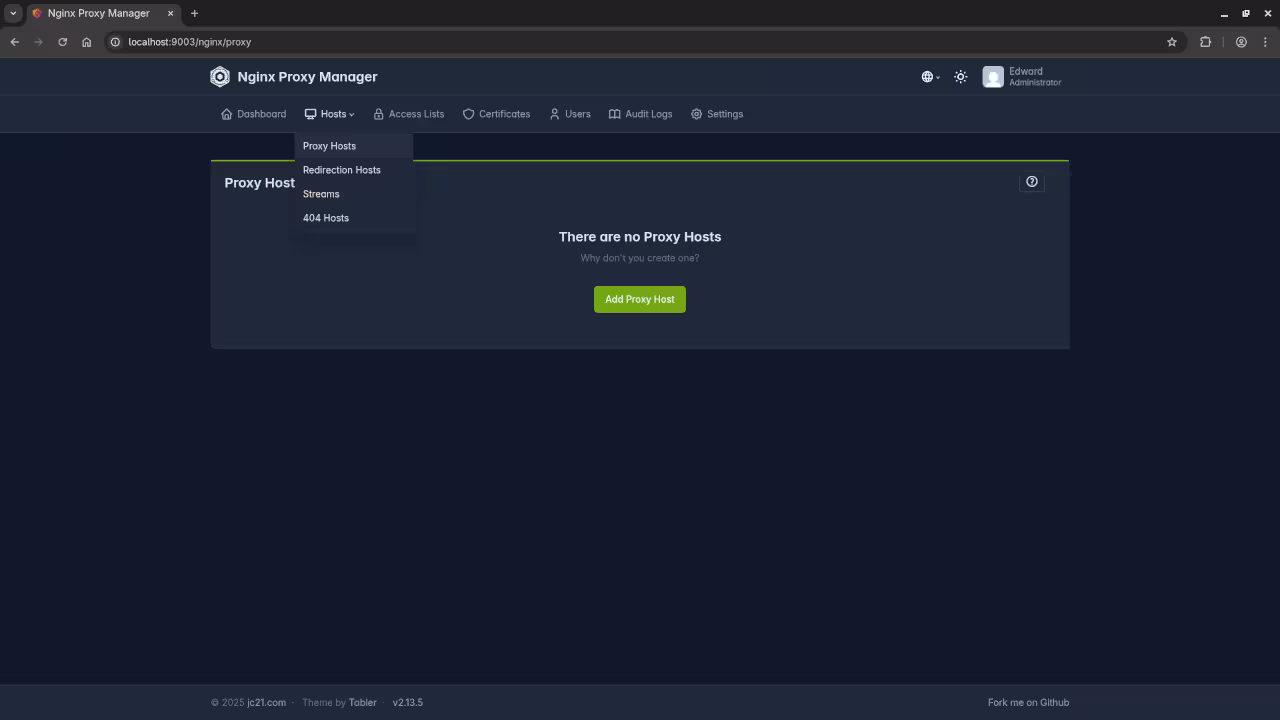Screen dimensions: 1280x720
Task: Click inside the browser address bar
Action: coord(300,42)
